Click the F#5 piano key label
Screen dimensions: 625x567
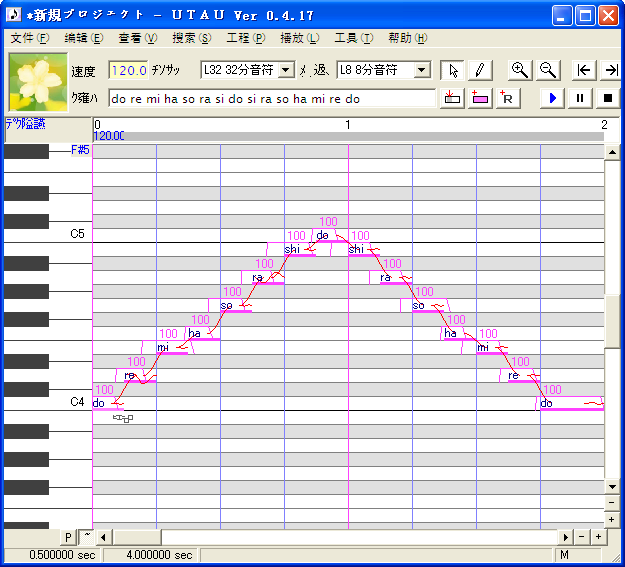click(x=80, y=150)
